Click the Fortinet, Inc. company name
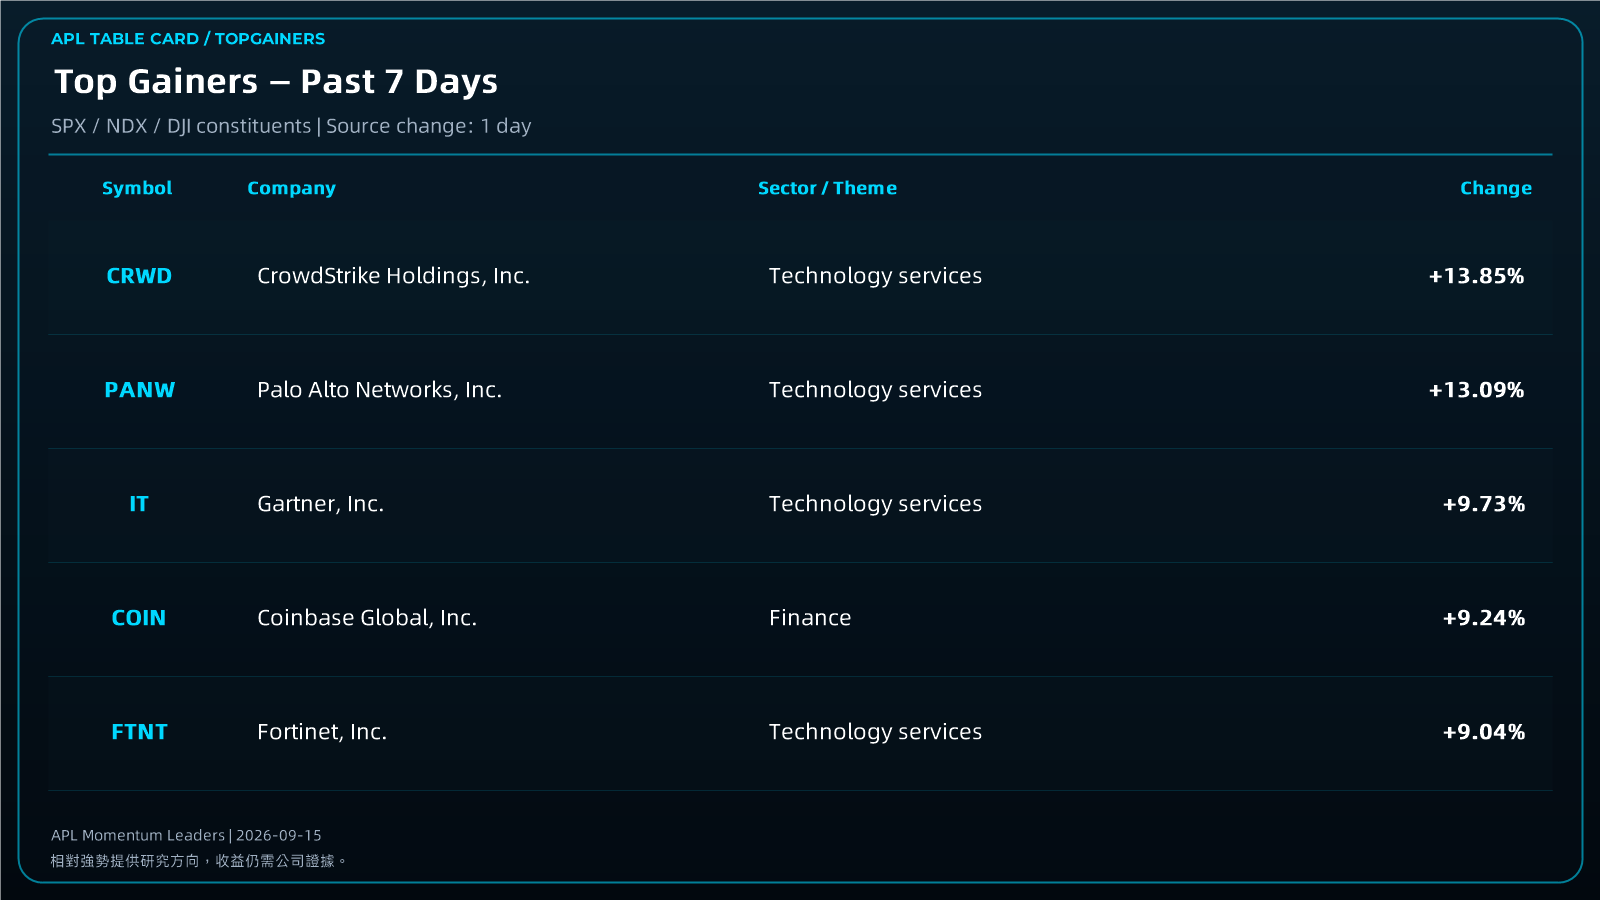1600x900 pixels. 322,732
